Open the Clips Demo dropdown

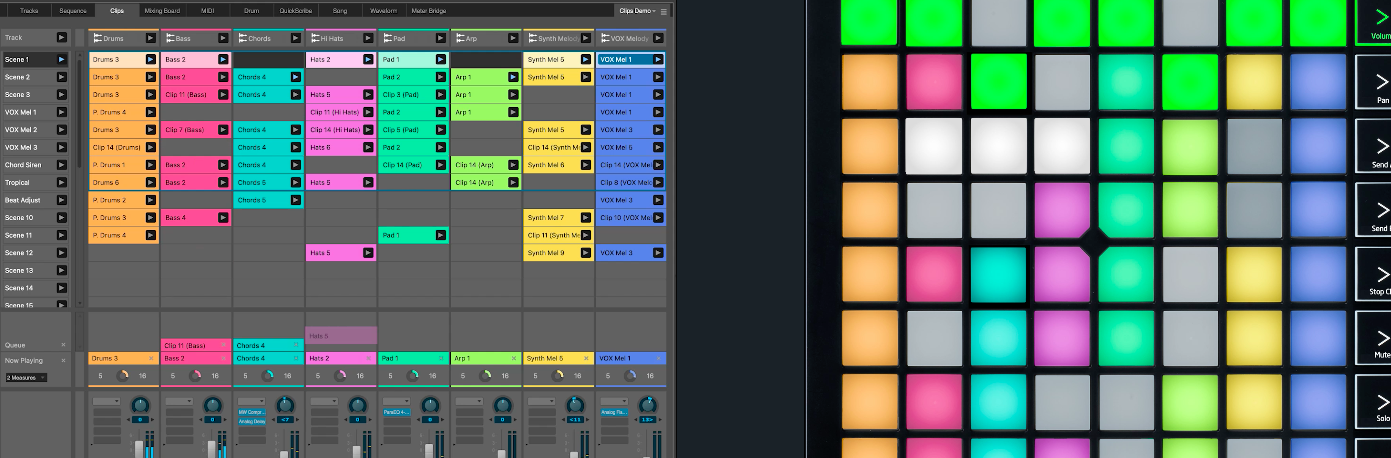click(637, 11)
